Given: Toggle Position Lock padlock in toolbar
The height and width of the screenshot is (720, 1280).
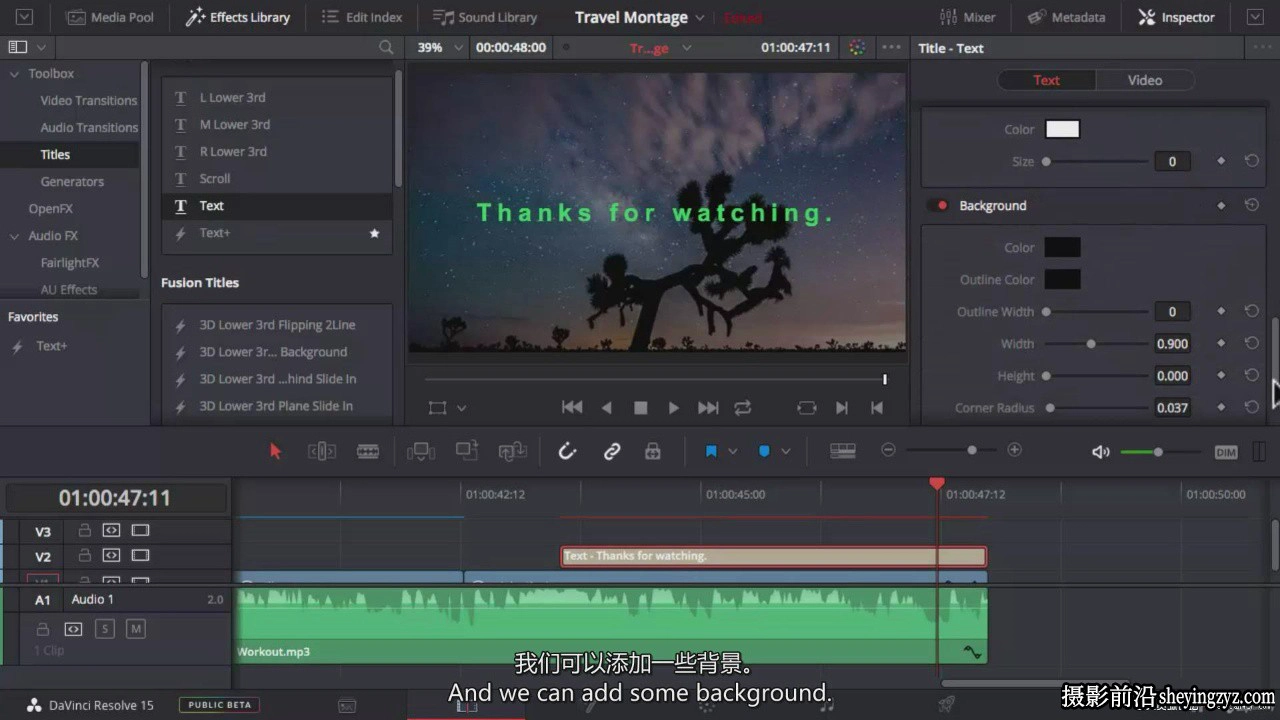Looking at the screenshot, I should (653, 451).
